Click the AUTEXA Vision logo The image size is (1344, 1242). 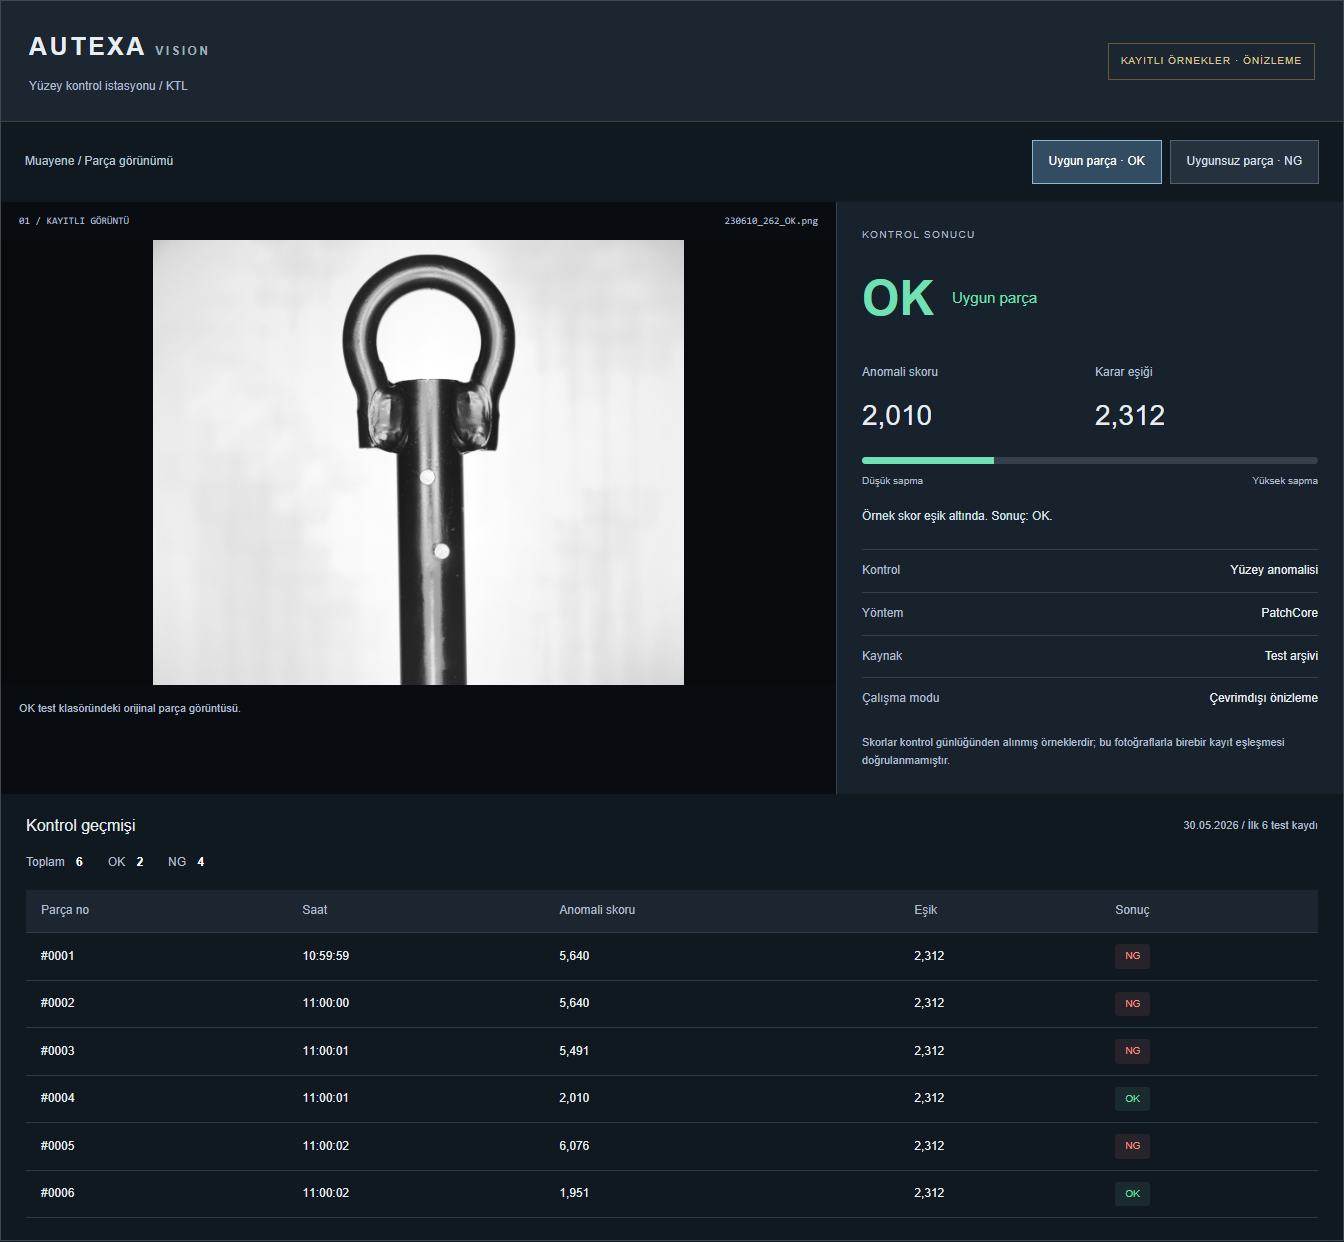pyautogui.click(x=118, y=47)
